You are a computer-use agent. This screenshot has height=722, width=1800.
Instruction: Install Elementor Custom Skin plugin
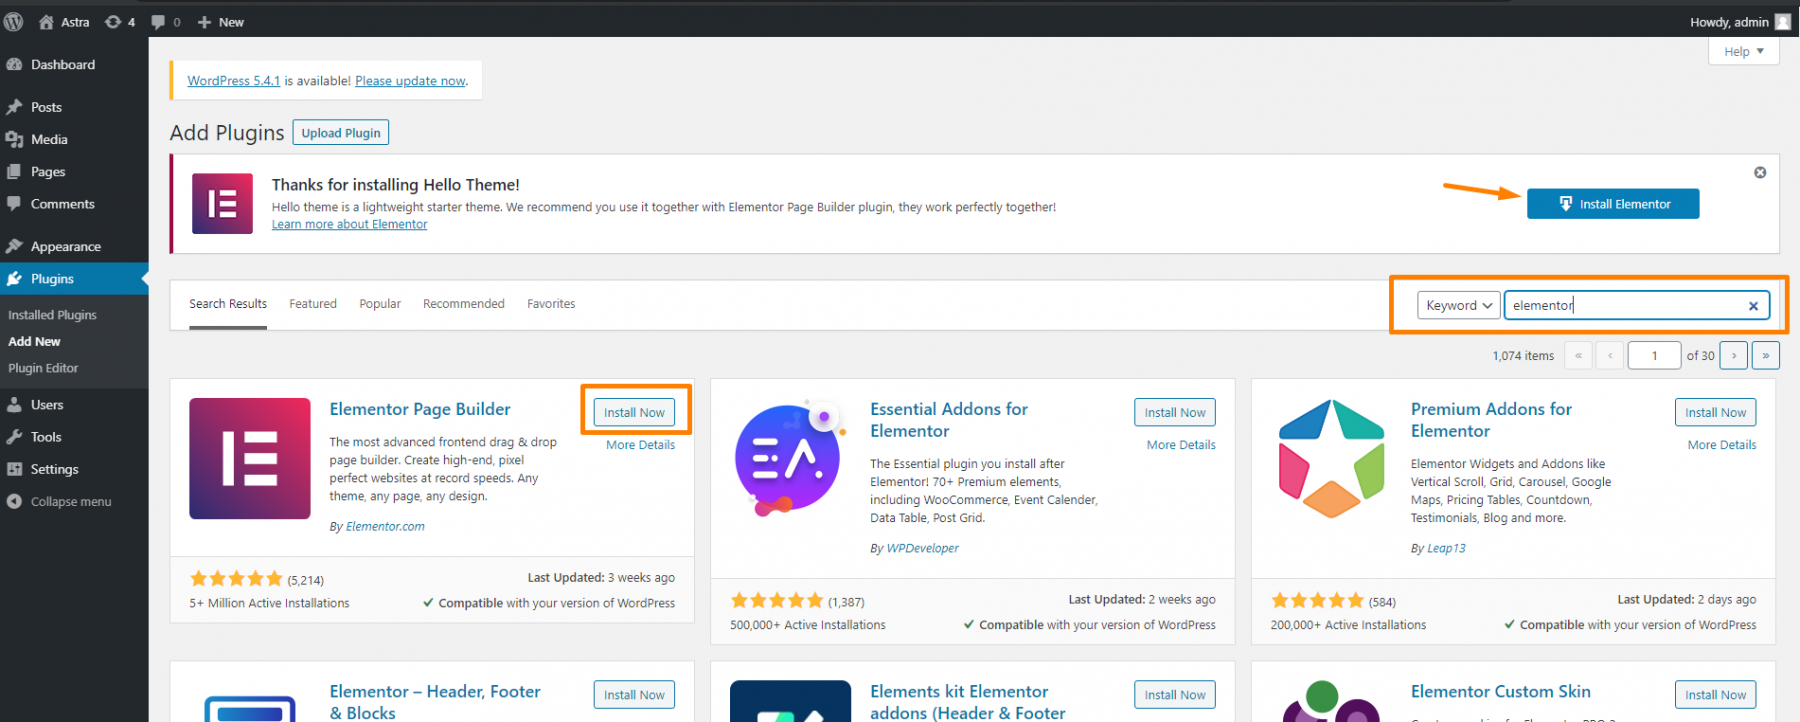[x=1715, y=695]
